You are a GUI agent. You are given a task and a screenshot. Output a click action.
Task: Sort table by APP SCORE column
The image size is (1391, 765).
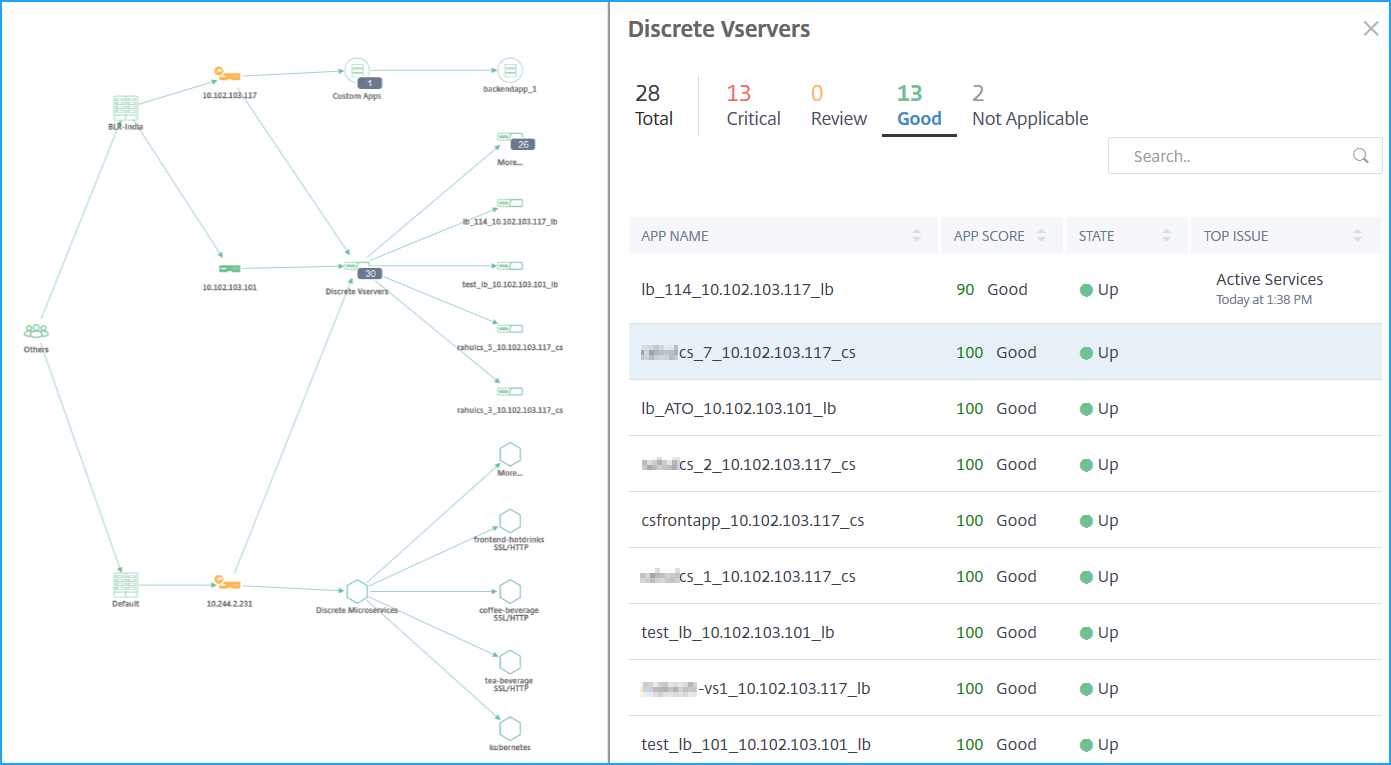pyautogui.click(x=1042, y=236)
